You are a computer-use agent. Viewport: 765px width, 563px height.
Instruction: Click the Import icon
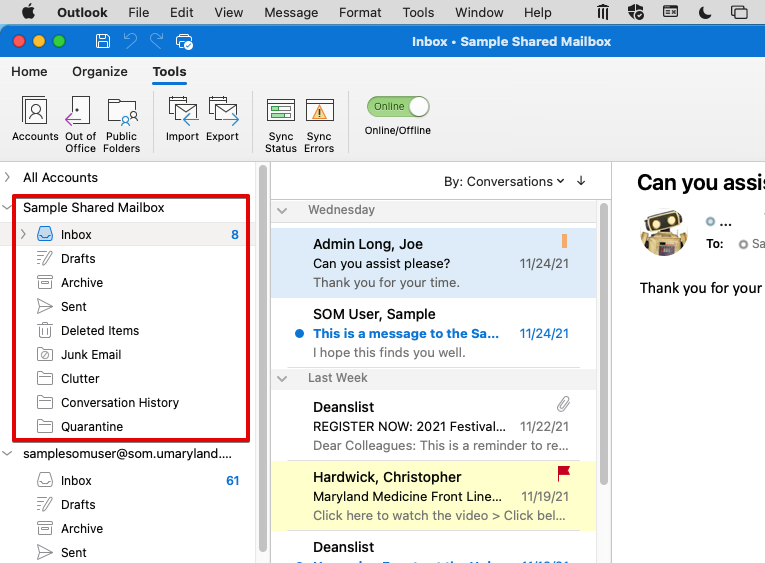(x=182, y=120)
